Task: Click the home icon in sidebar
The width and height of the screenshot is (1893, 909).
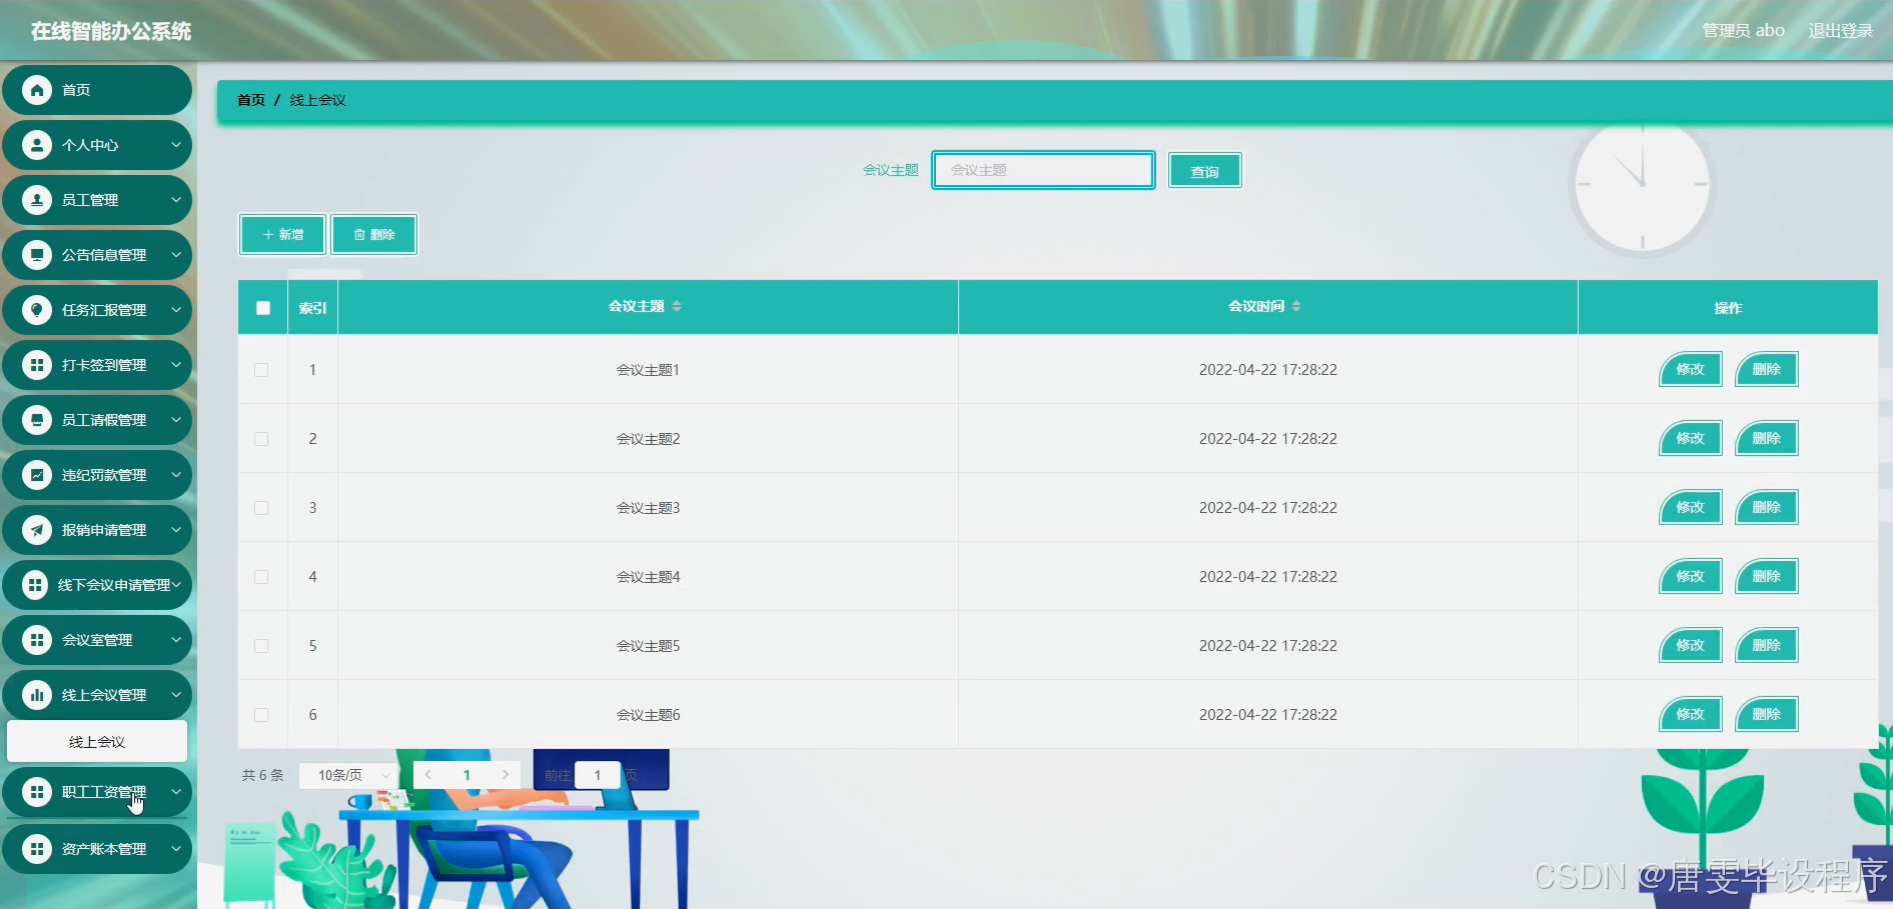Action: click(37, 90)
